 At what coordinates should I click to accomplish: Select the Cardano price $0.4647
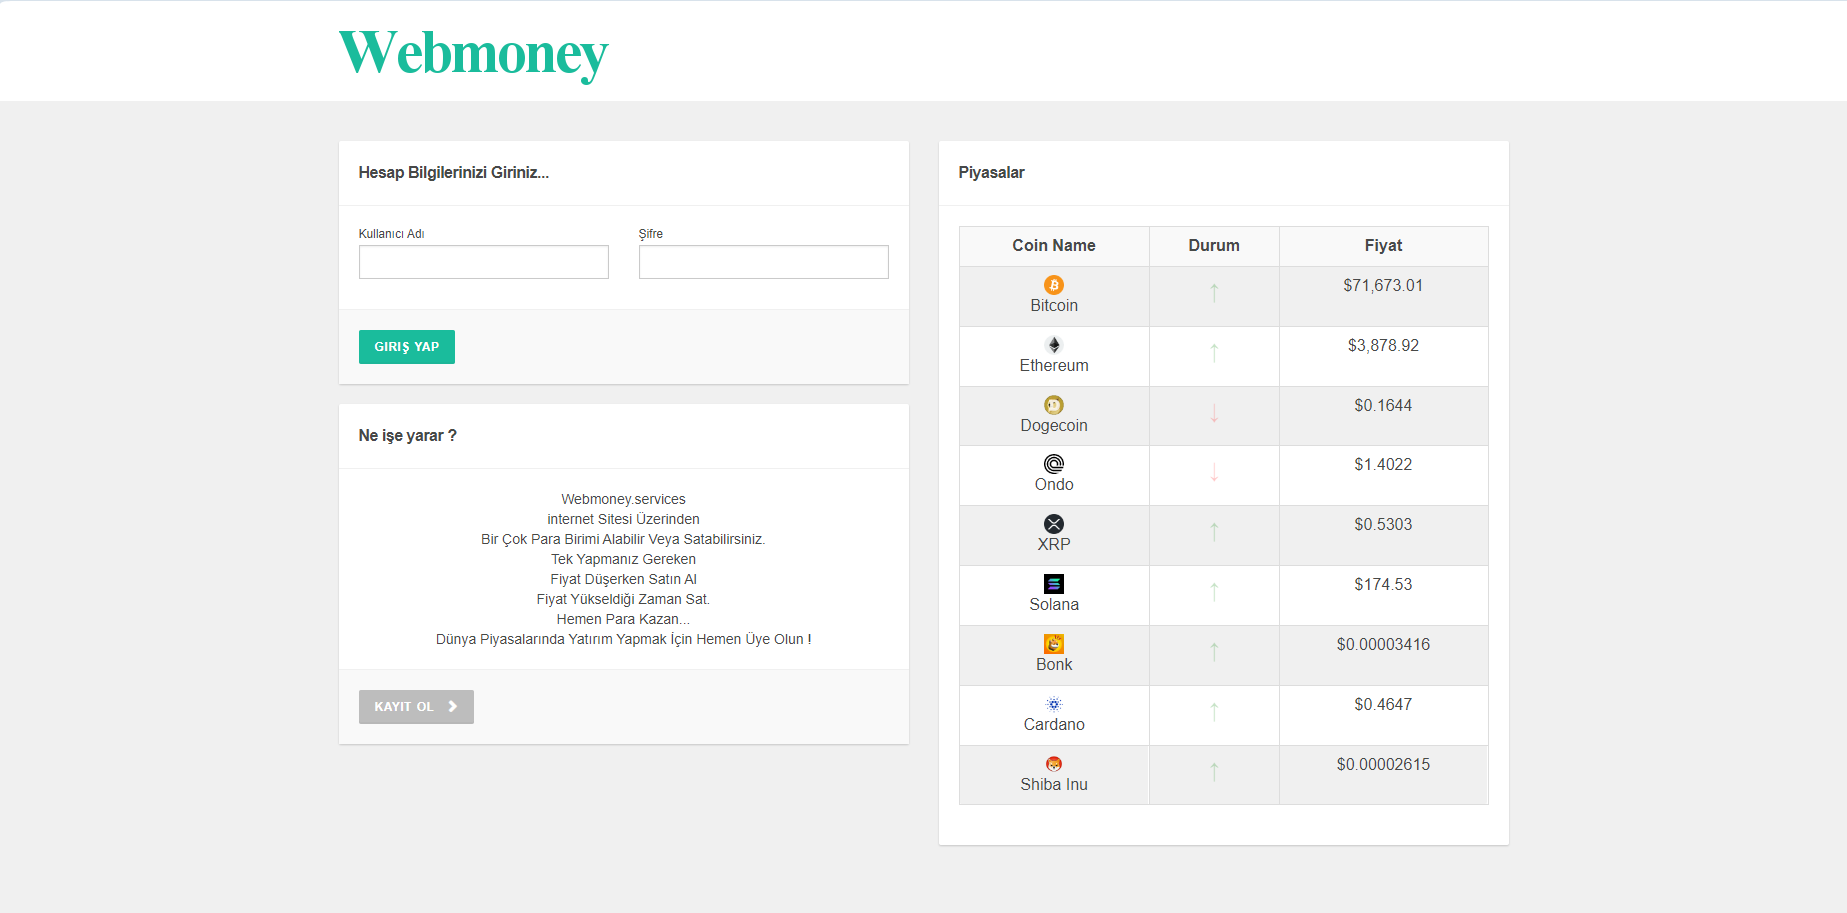tap(1384, 705)
